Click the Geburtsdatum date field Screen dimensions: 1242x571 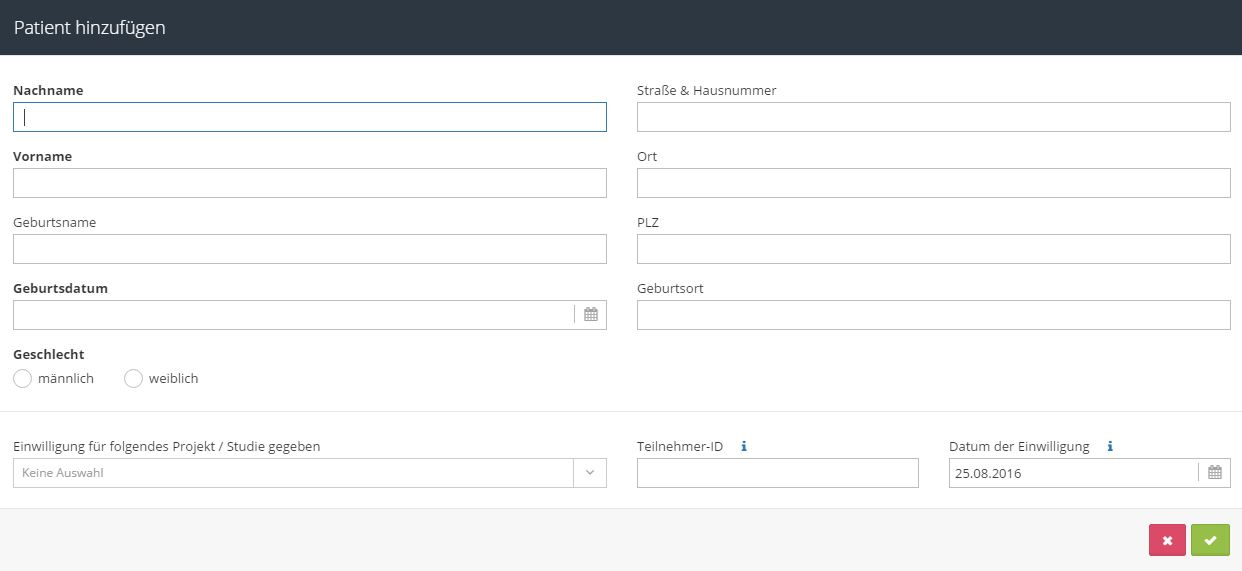pyautogui.click(x=294, y=315)
